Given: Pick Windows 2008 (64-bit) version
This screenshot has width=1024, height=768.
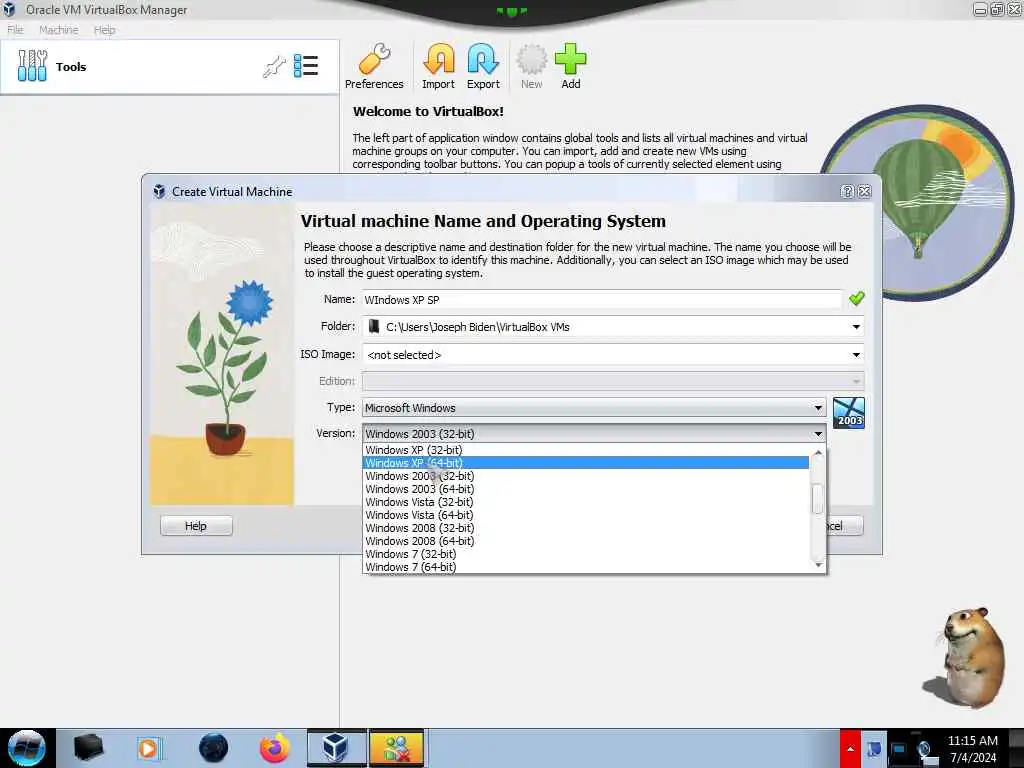Looking at the screenshot, I should click(x=586, y=541).
